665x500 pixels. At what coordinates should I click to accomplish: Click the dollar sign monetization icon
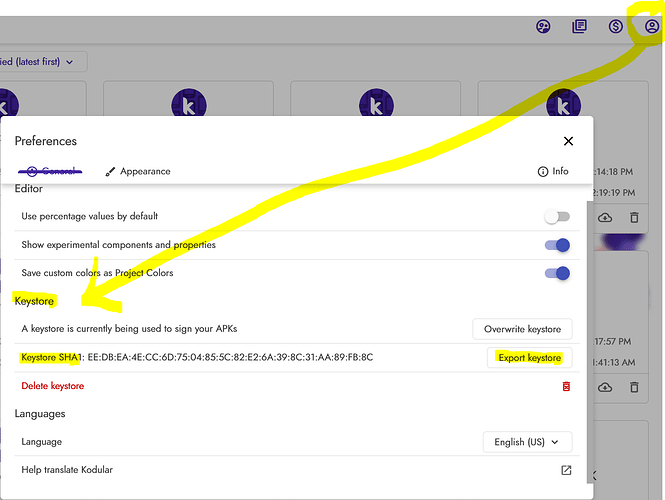(615, 26)
